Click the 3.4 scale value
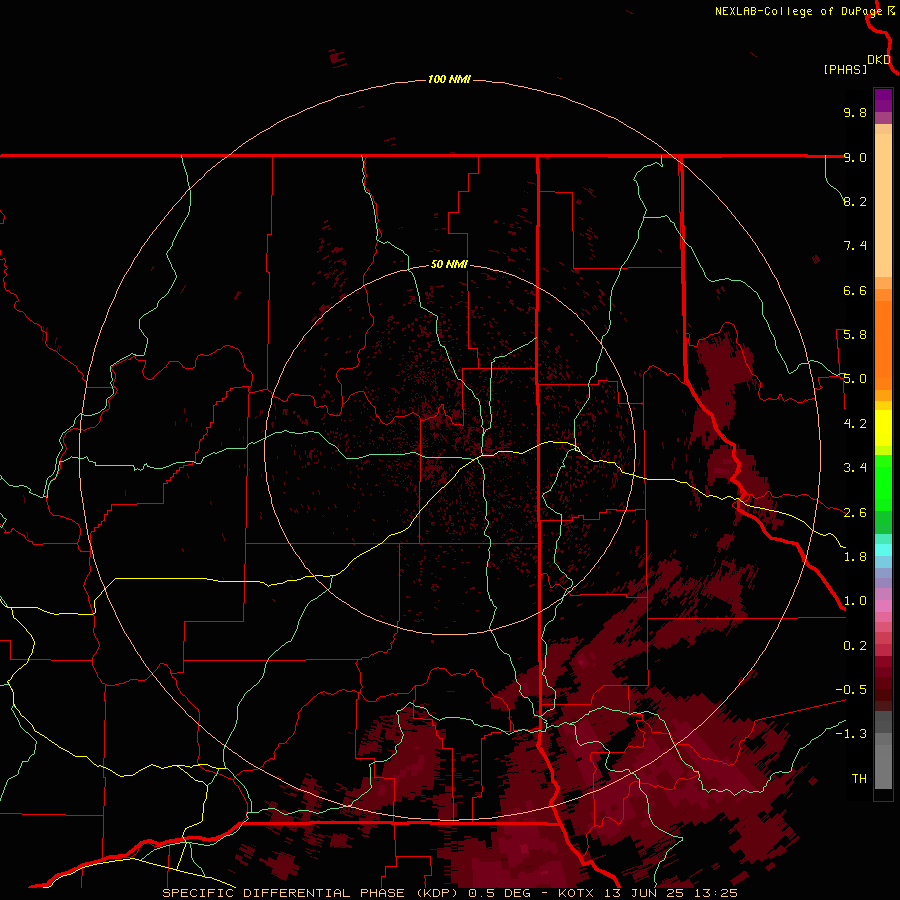The image size is (900, 900). [x=855, y=468]
